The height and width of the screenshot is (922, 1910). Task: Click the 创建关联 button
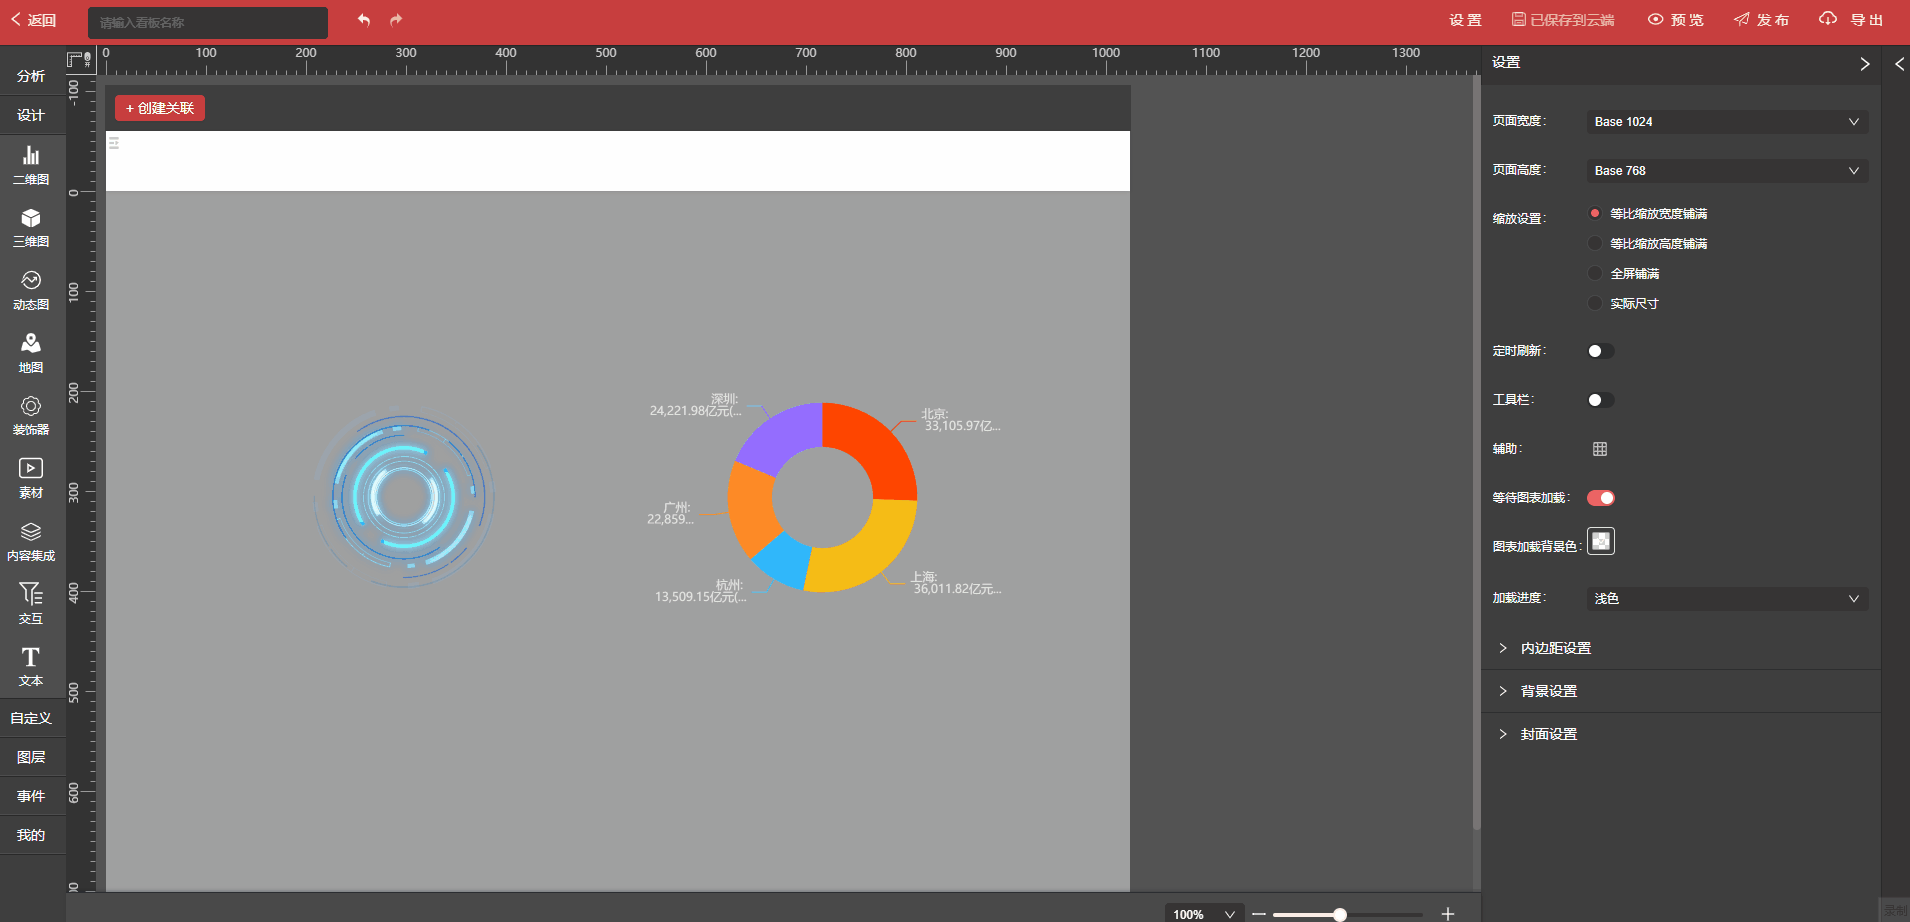[160, 108]
